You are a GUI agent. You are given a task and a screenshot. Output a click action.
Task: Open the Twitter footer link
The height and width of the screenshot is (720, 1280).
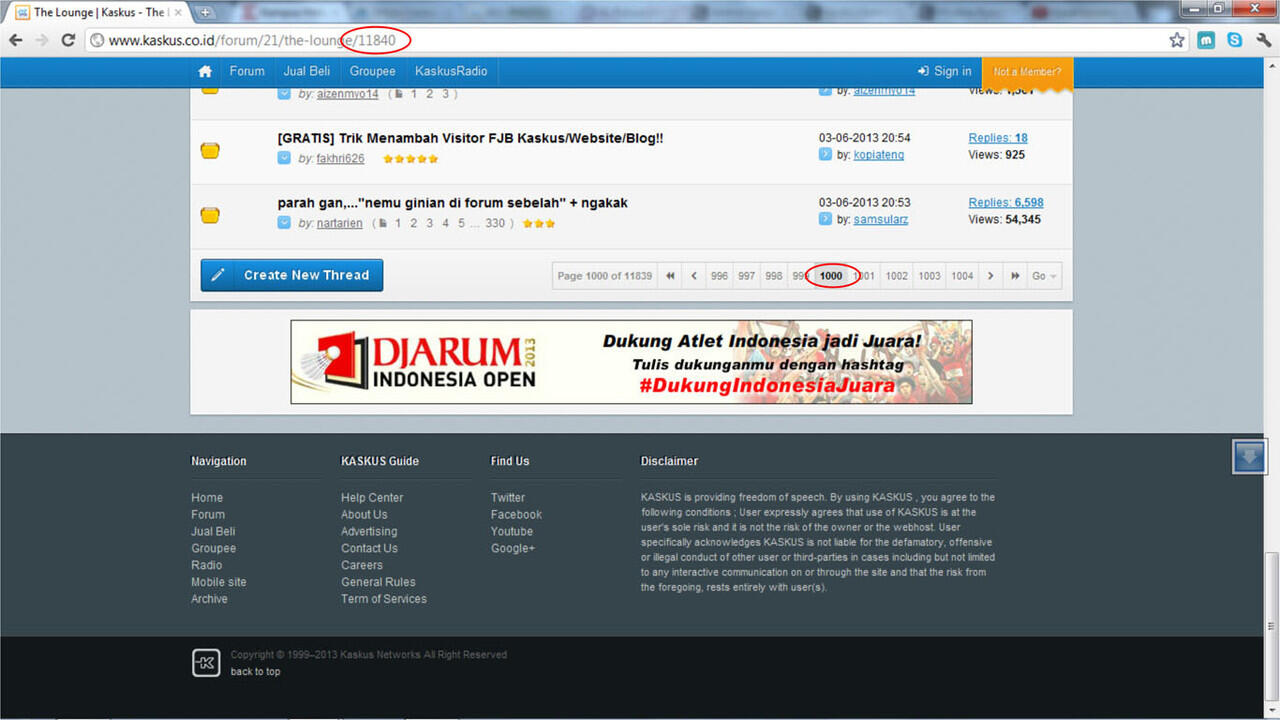[508, 498]
